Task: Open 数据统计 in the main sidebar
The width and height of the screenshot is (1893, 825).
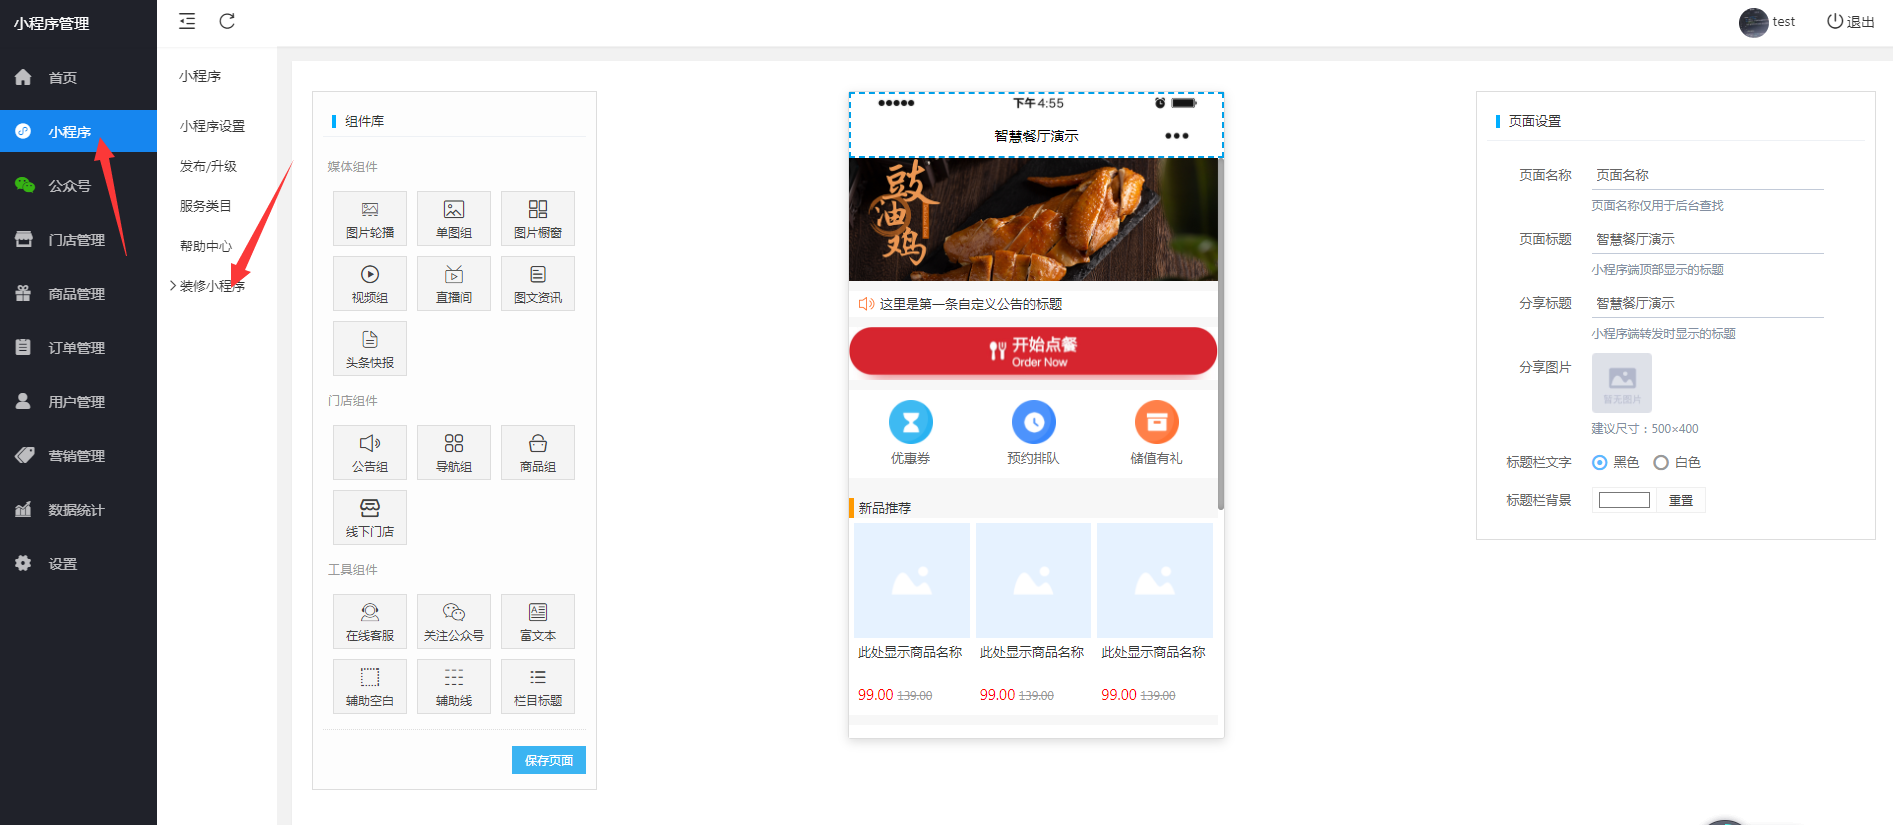Action: [78, 509]
